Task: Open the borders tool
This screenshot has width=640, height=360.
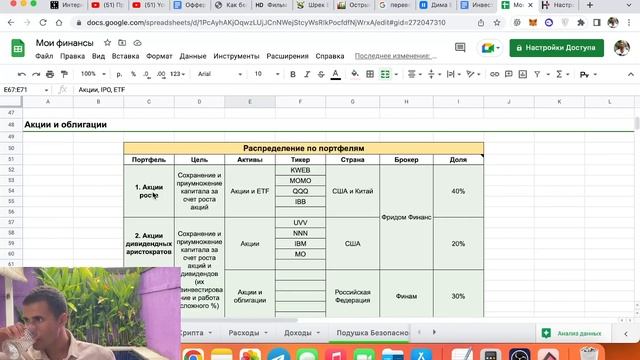Action: click(x=370, y=74)
